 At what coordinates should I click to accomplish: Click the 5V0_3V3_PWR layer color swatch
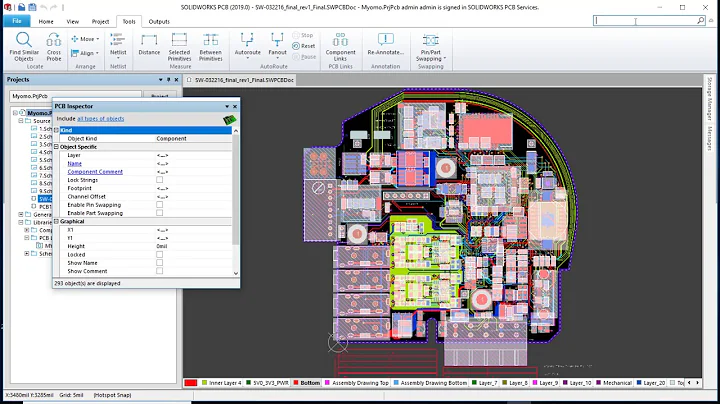[x=248, y=382]
